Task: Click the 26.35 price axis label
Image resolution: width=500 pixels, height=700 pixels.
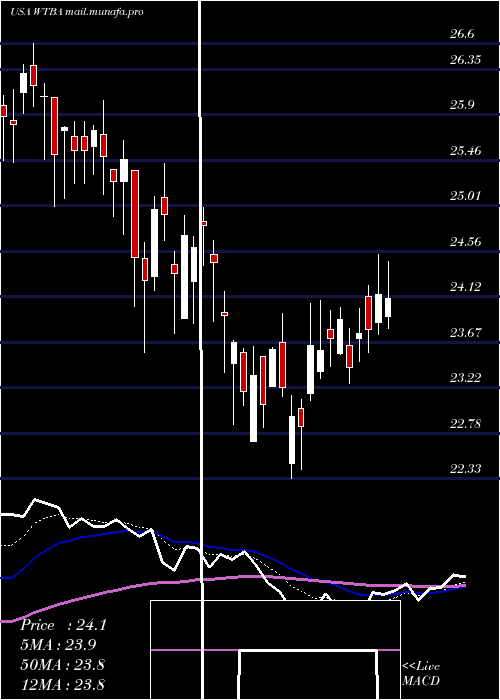Action: (466, 60)
